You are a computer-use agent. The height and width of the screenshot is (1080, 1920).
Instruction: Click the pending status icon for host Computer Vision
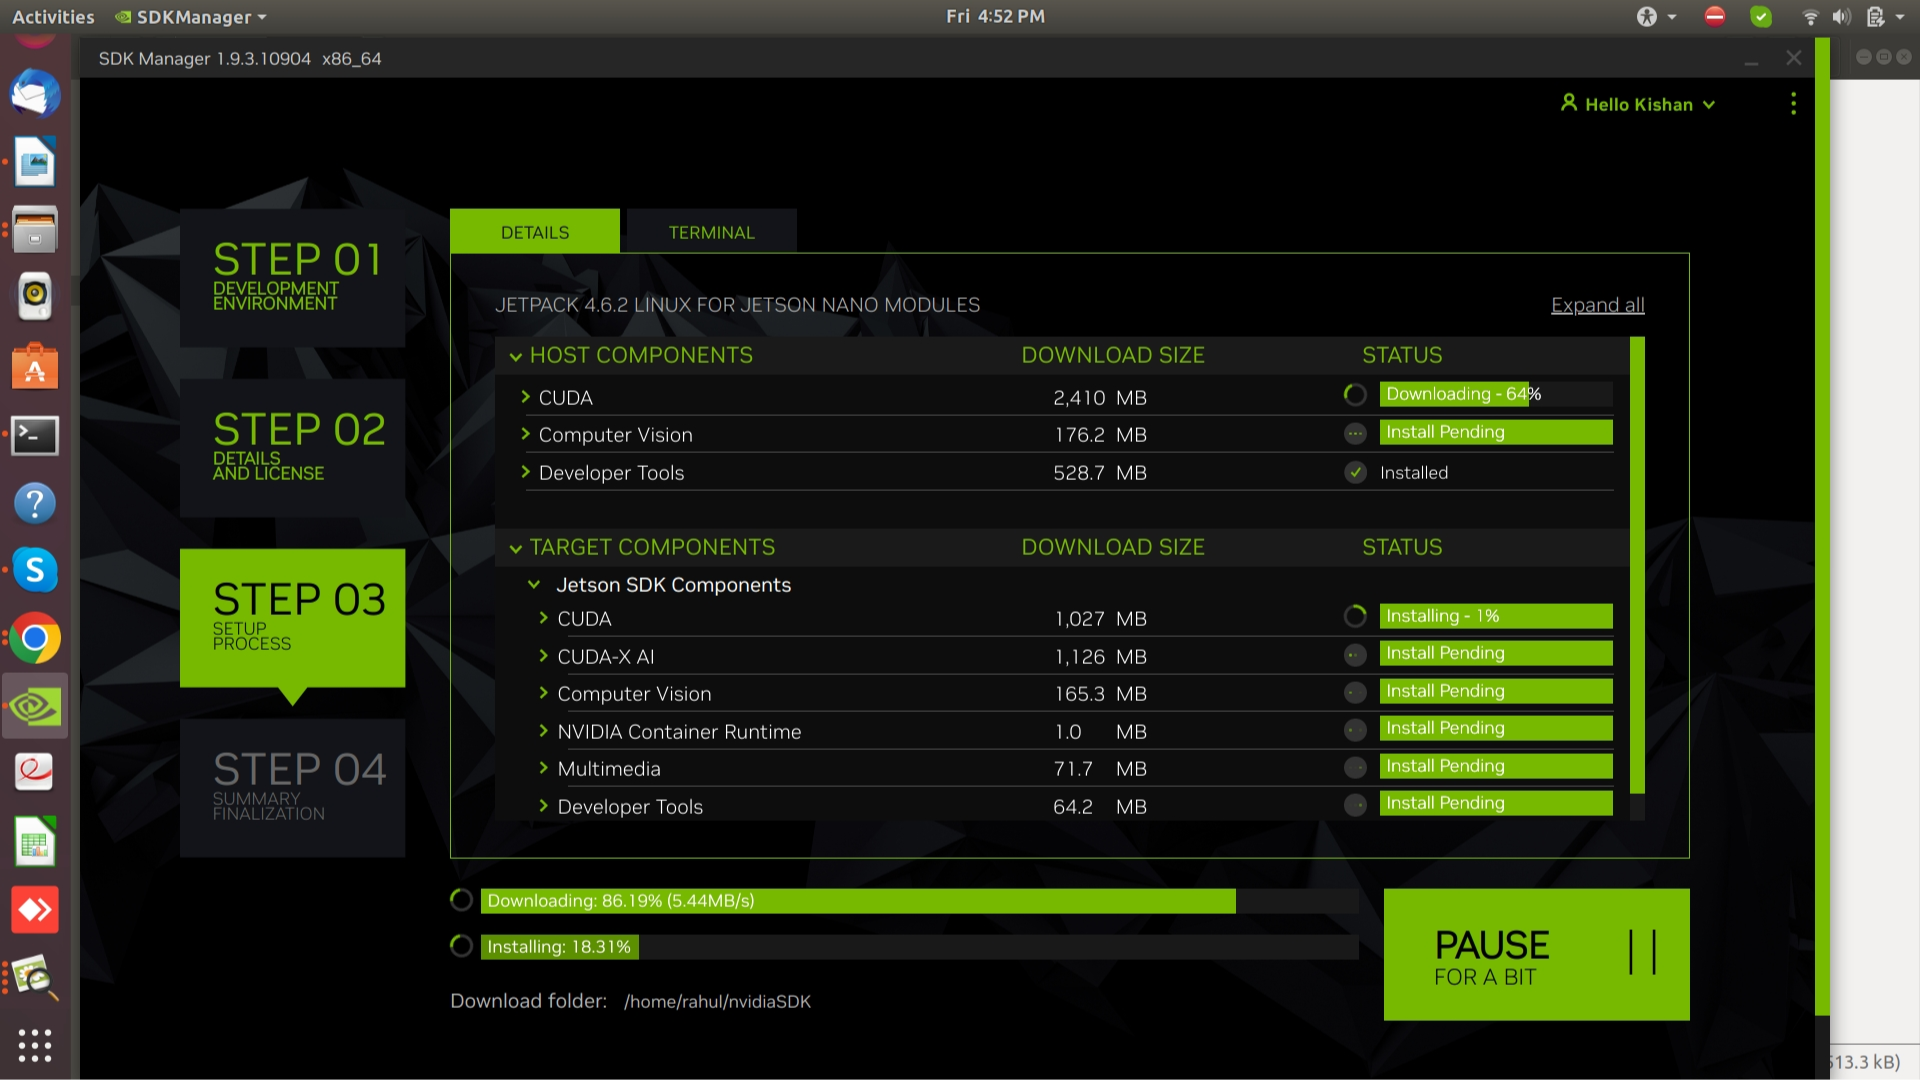point(1355,433)
